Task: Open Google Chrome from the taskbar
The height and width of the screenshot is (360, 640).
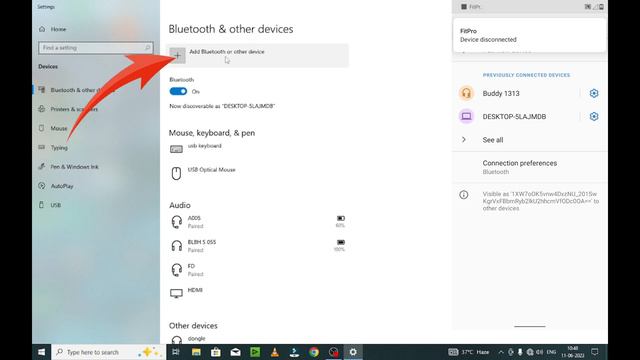Action: 314,352
